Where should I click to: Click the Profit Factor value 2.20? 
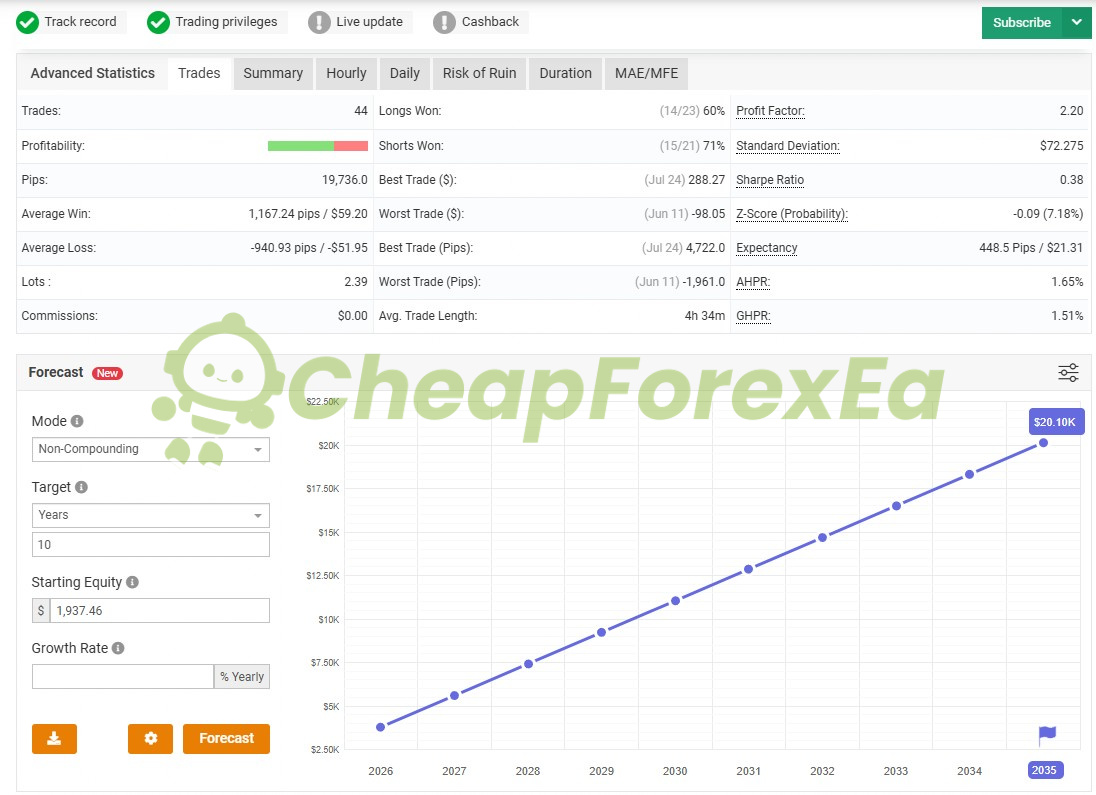coord(1072,111)
